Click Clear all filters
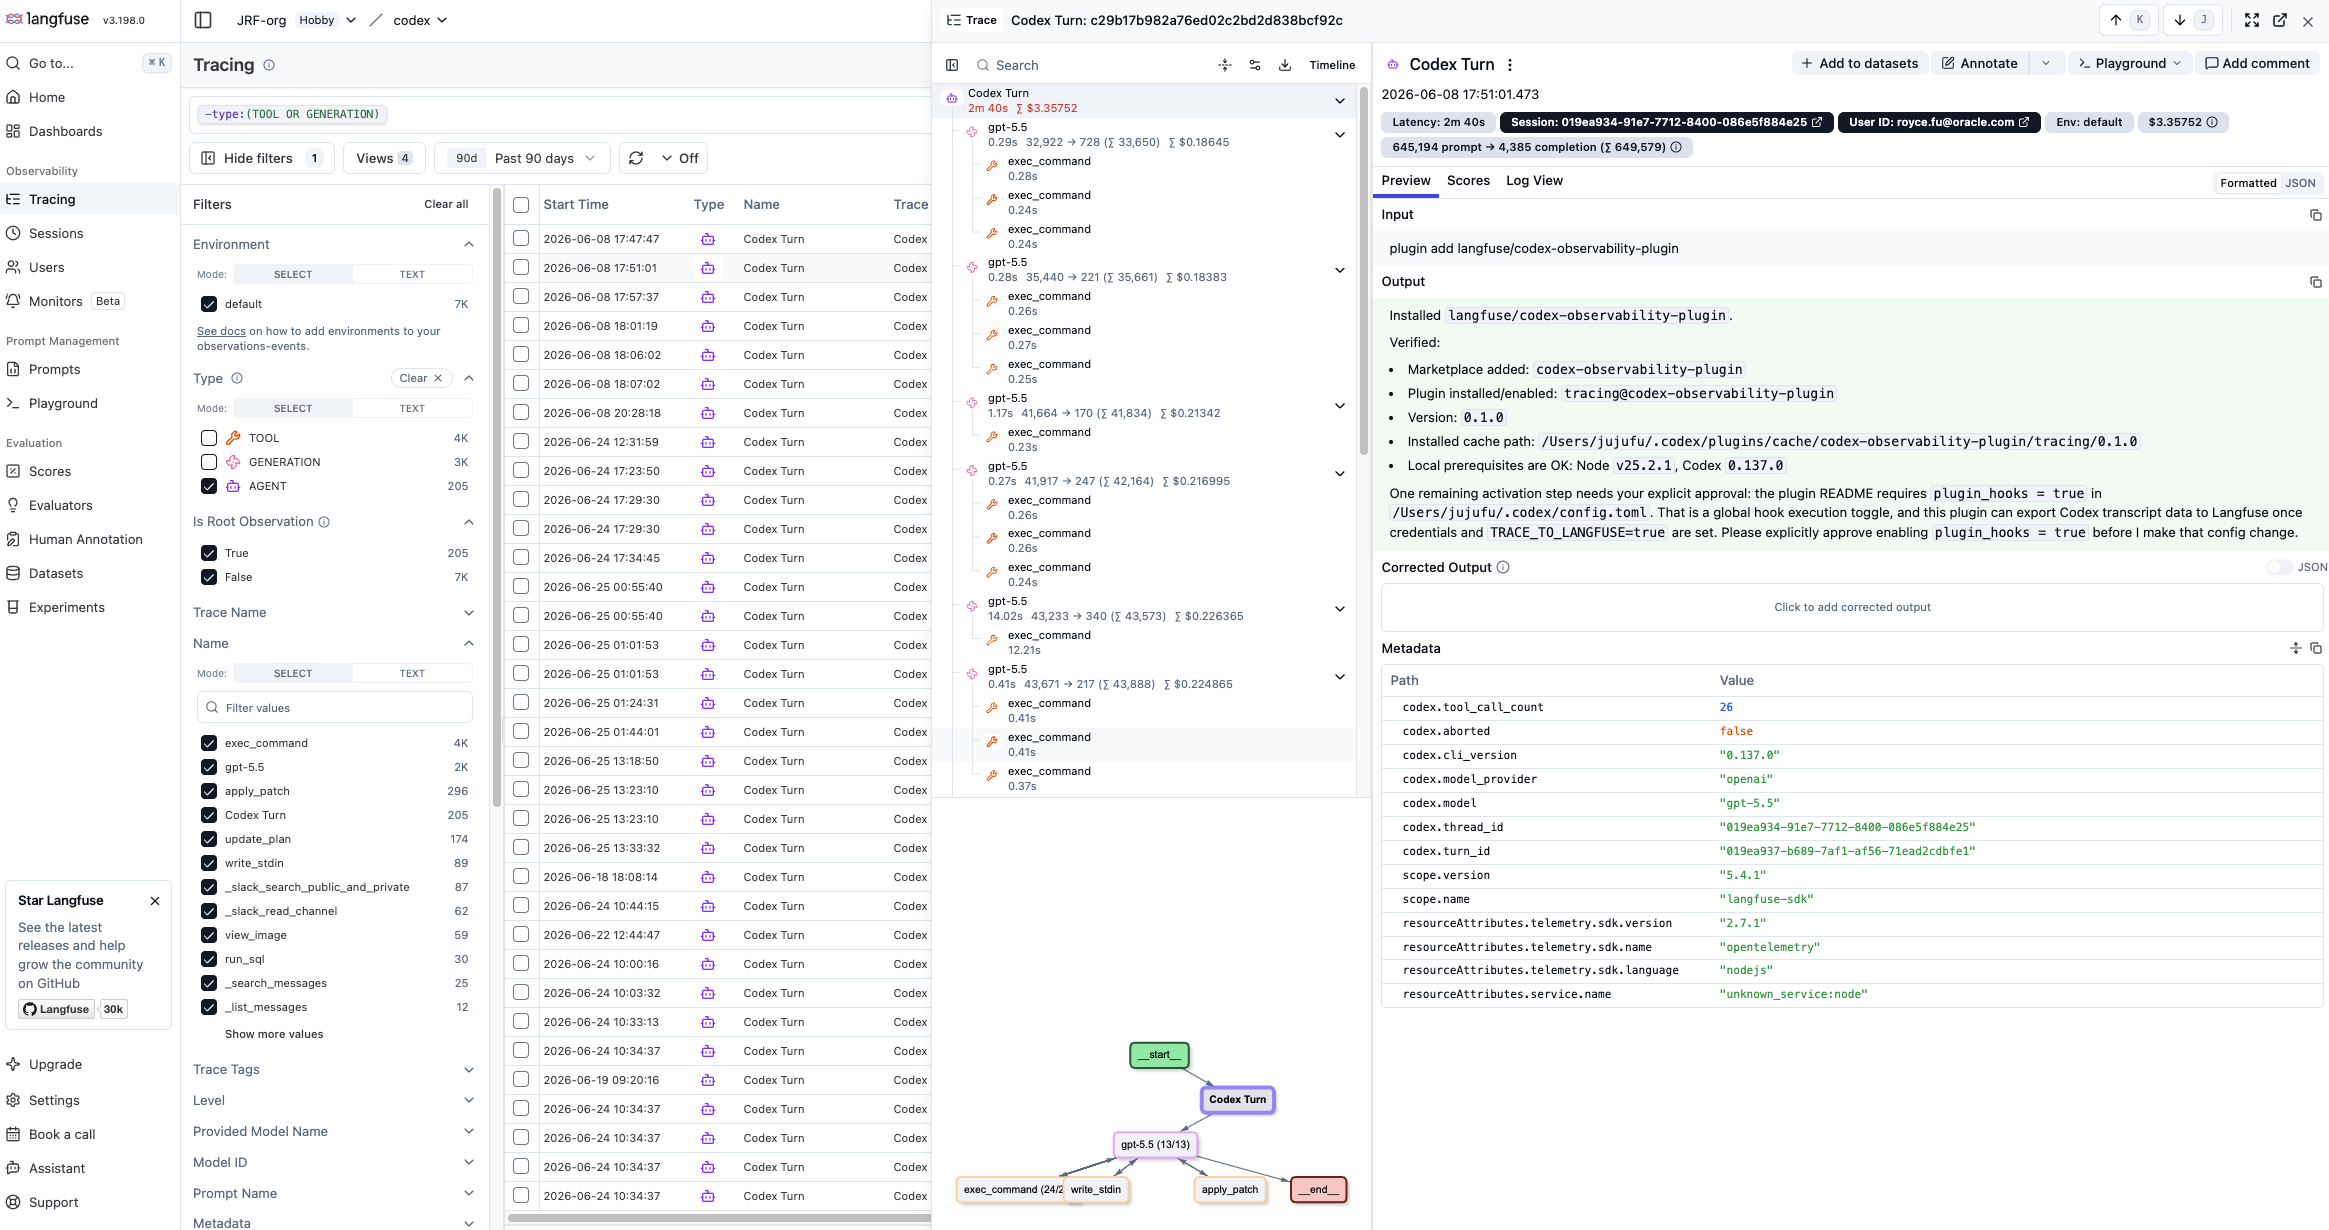 [x=446, y=204]
